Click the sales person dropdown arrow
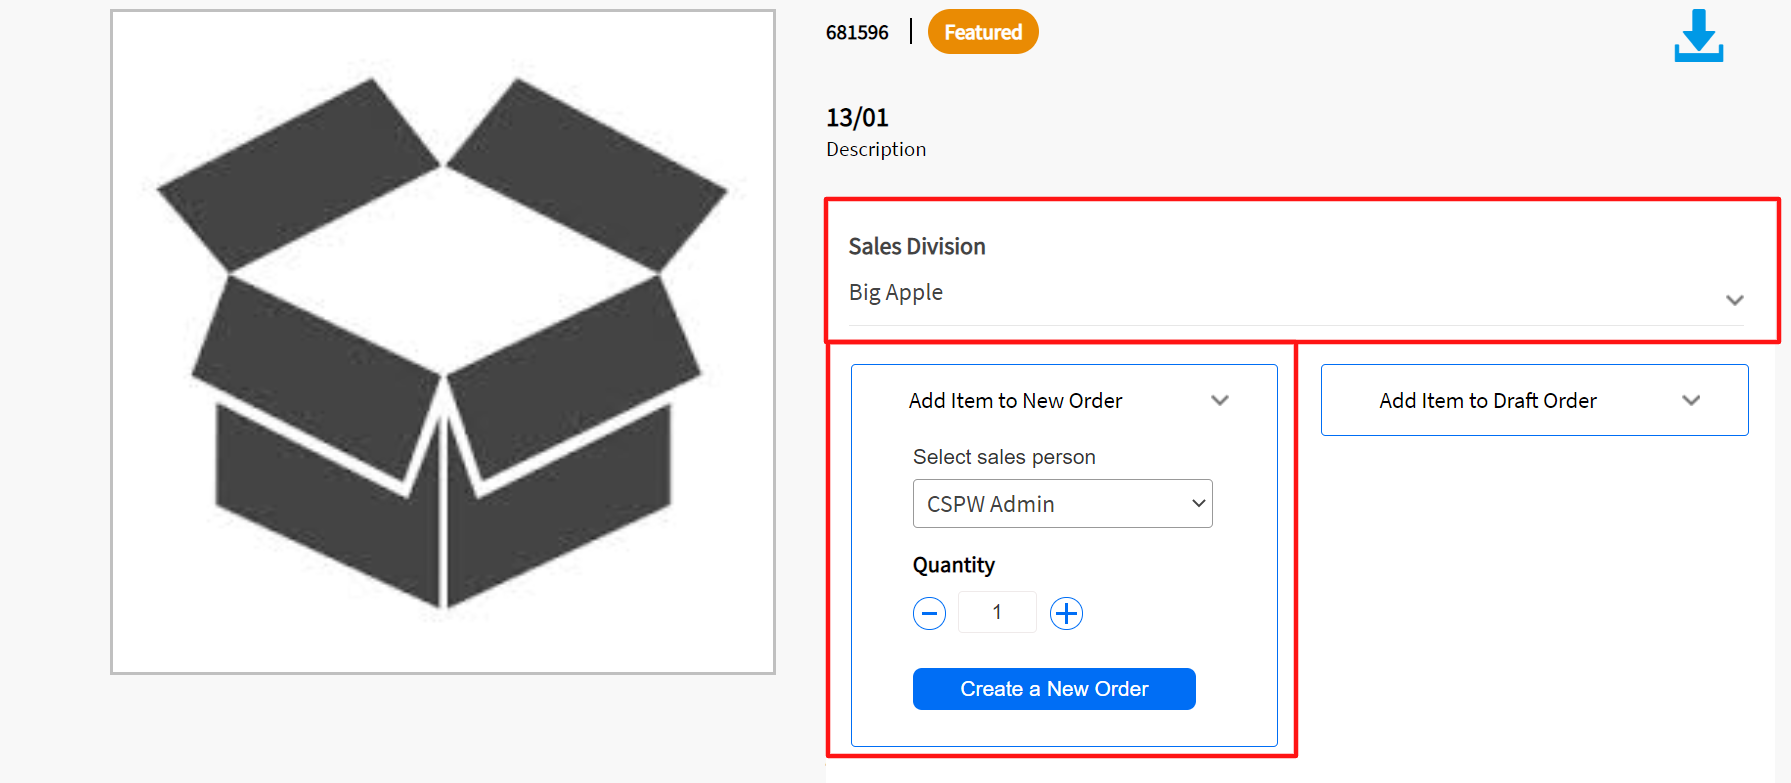Image resolution: width=1791 pixels, height=783 pixels. [x=1198, y=503]
